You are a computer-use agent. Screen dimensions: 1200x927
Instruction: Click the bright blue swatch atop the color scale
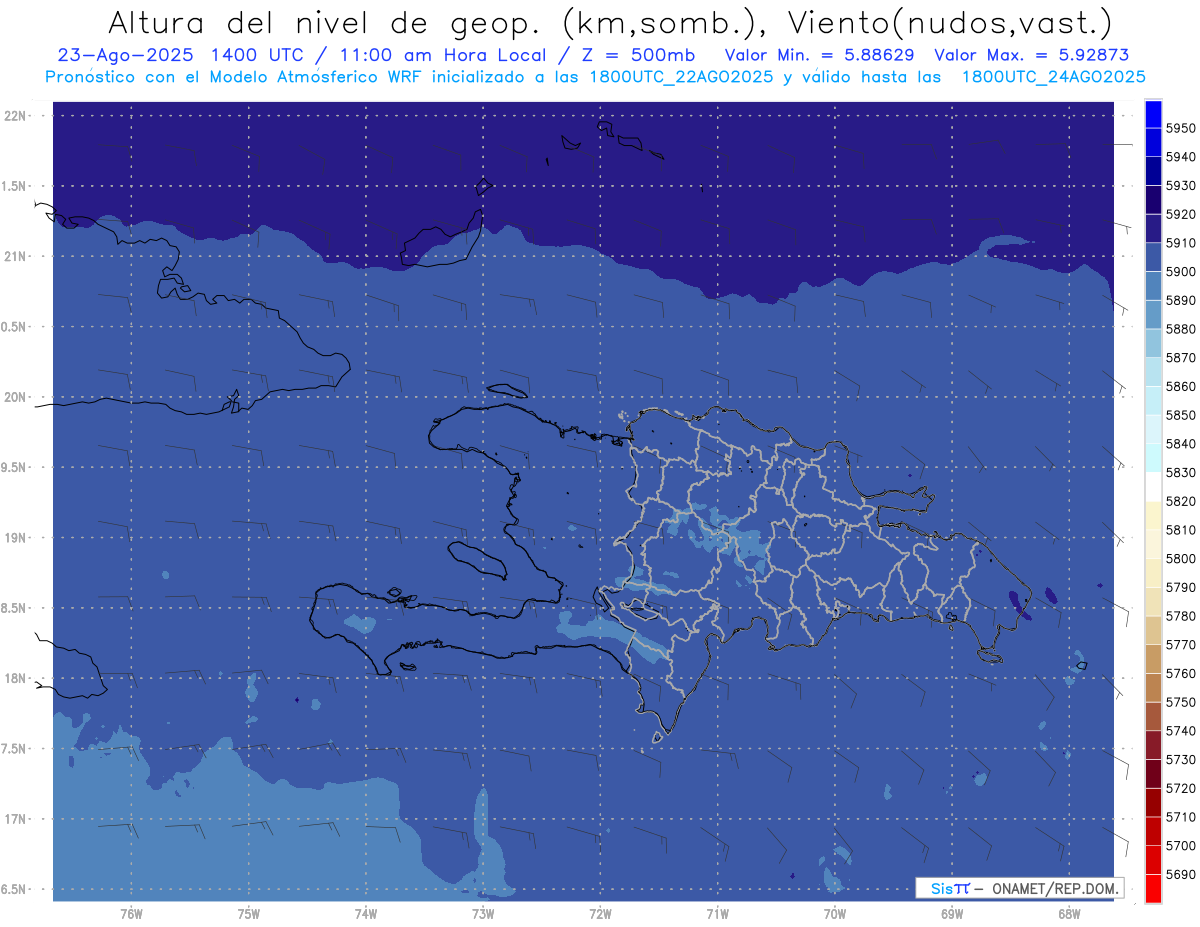point(1152,114)
